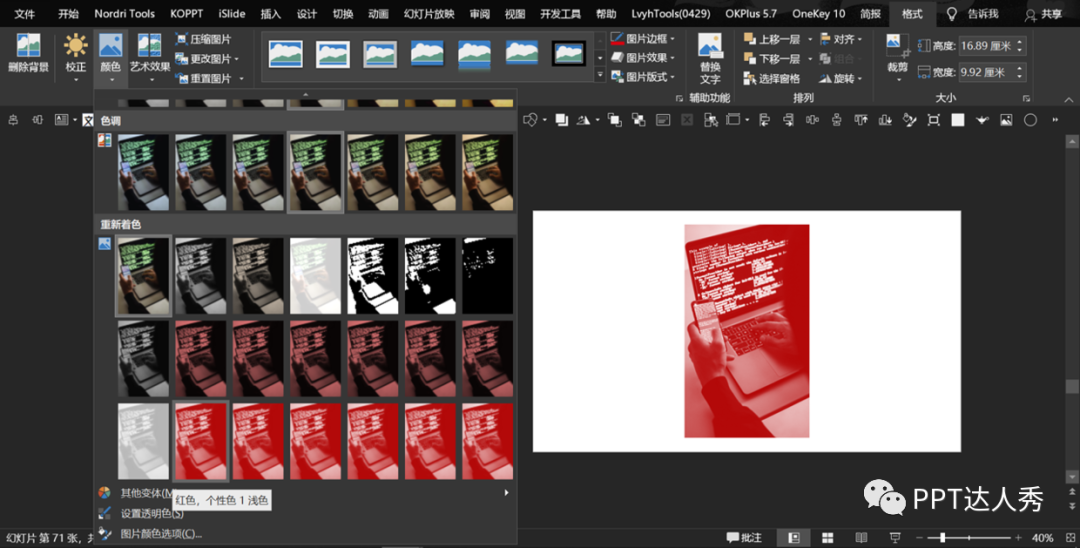
Task: Switch to slide sorter view
Action: click(x=828, y=538)
